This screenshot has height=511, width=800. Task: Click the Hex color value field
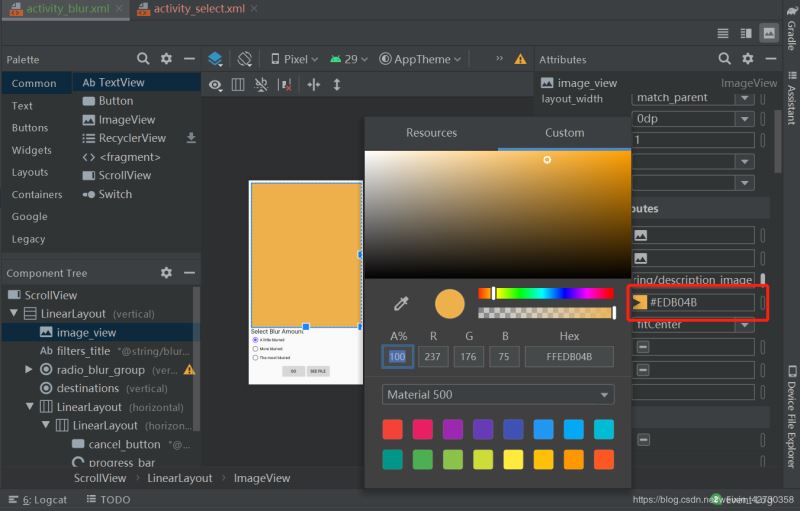[569, 356]
